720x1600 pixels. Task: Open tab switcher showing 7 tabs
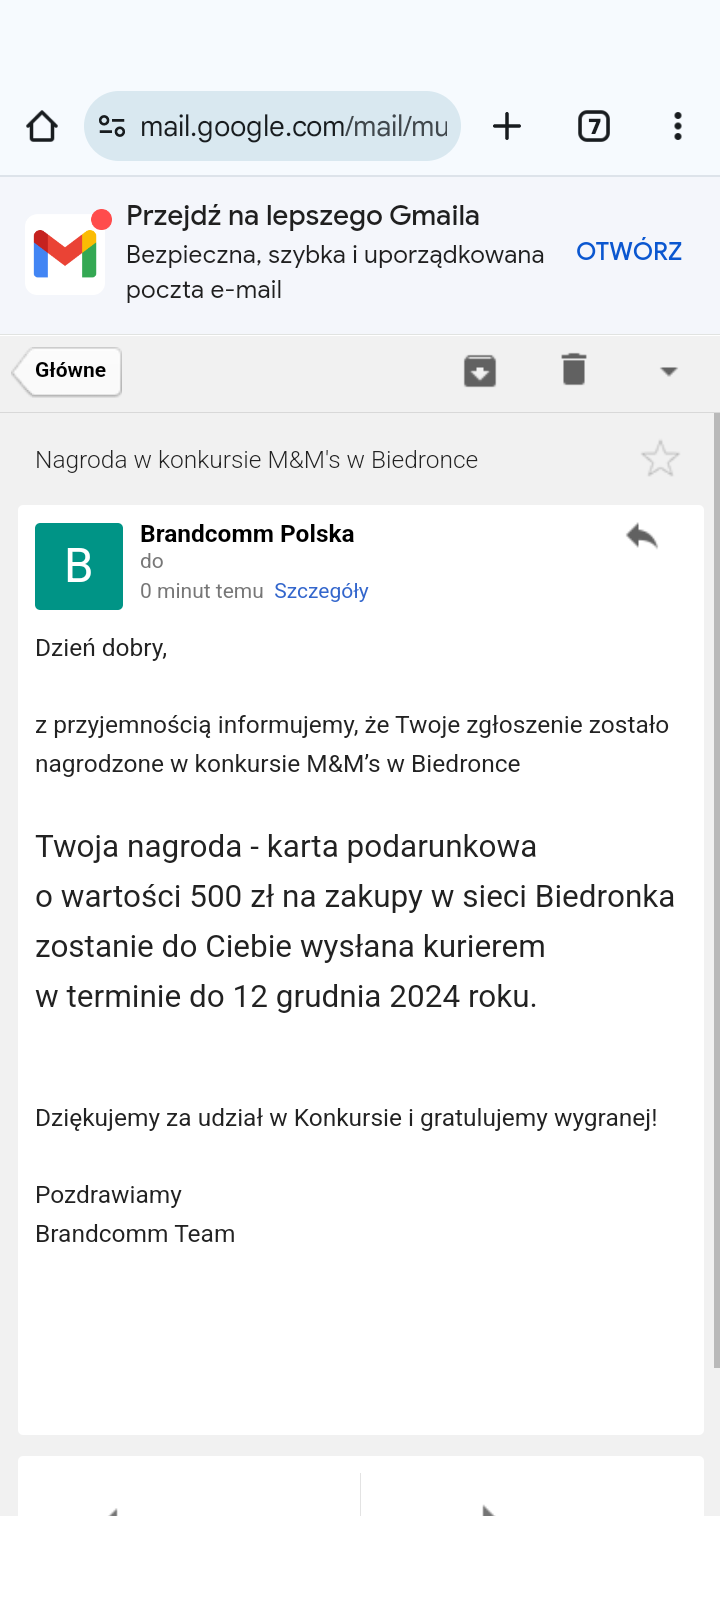tap(594, 127)
